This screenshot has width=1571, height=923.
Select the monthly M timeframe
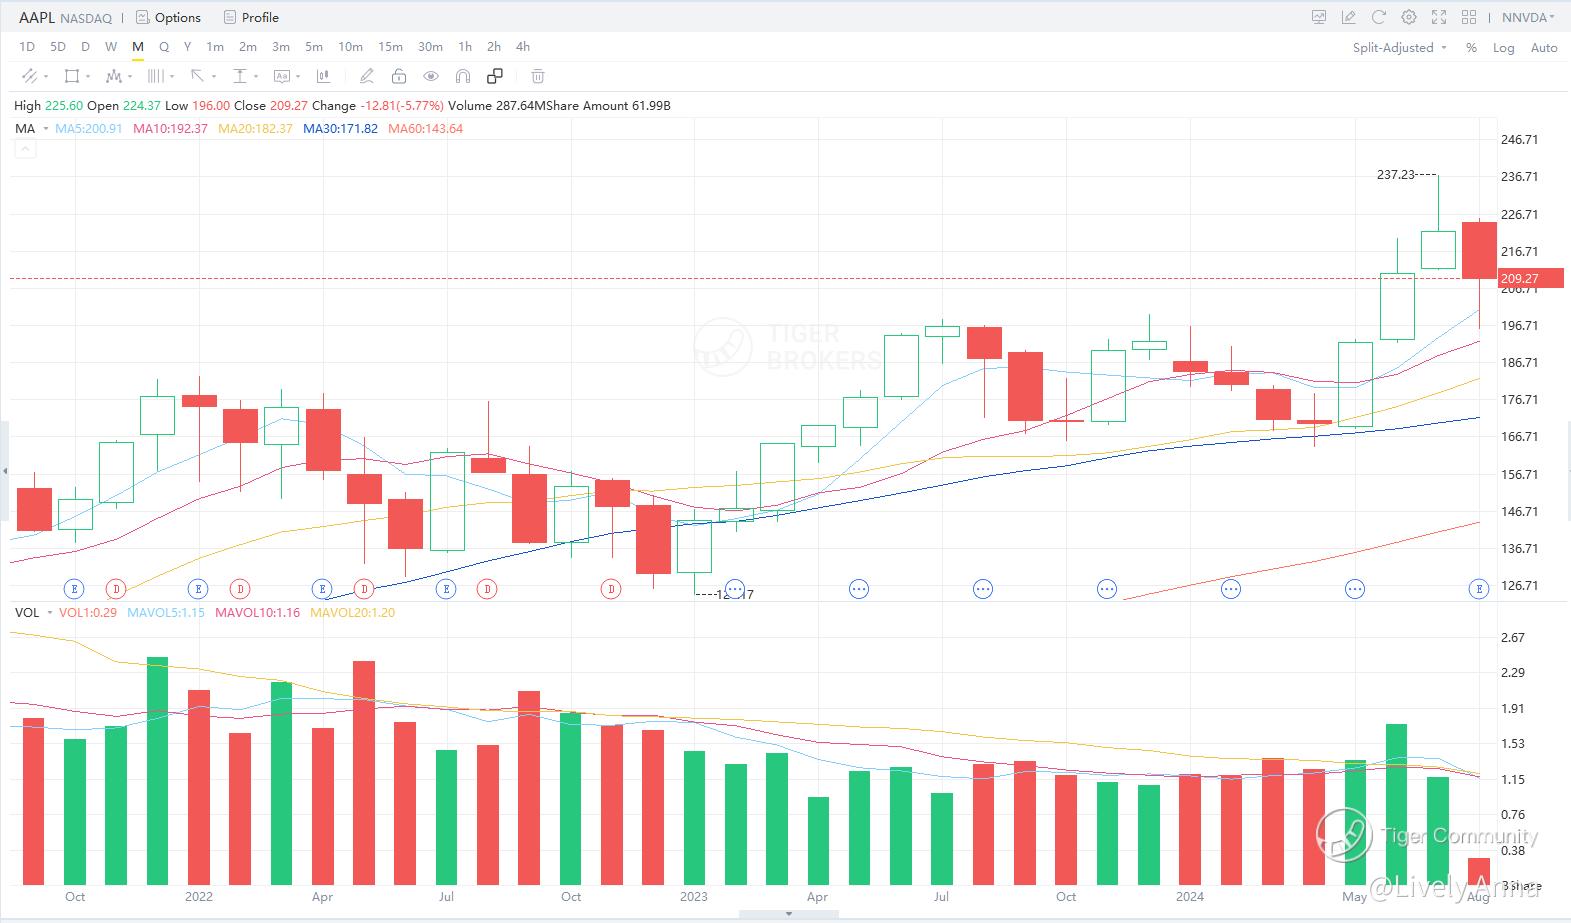(138, 46)
